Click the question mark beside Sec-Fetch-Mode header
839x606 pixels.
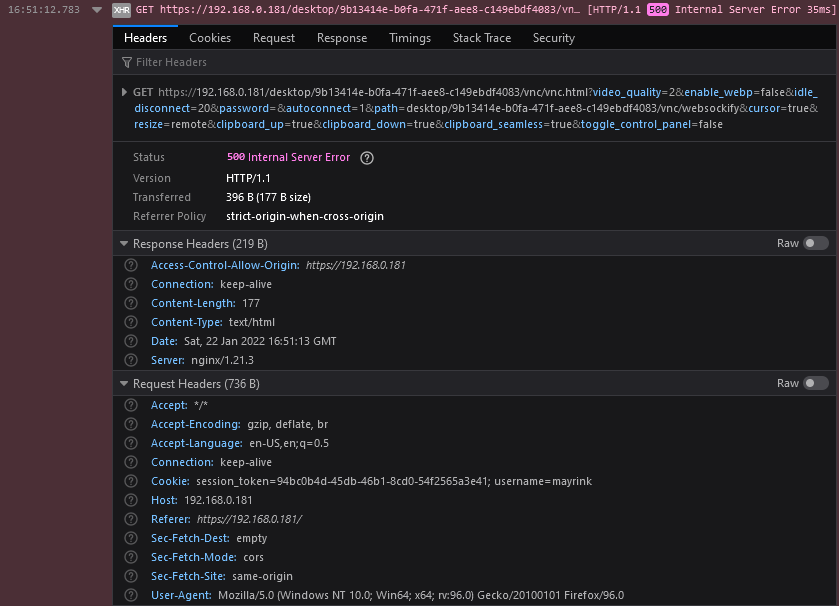click(x=131, y=557)
